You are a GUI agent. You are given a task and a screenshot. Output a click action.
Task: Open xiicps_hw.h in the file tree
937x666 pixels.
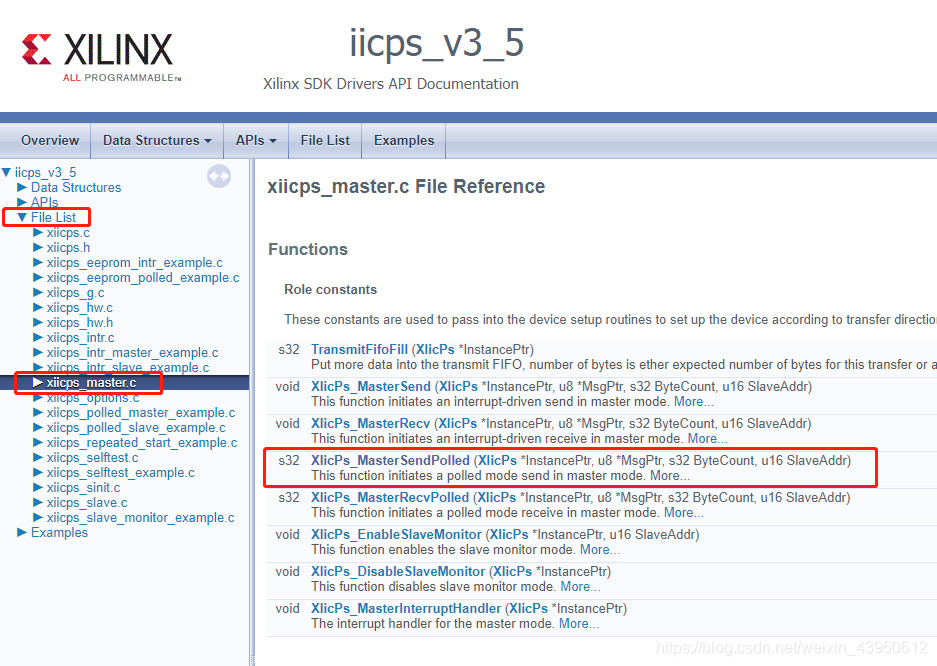coord(79,323)
